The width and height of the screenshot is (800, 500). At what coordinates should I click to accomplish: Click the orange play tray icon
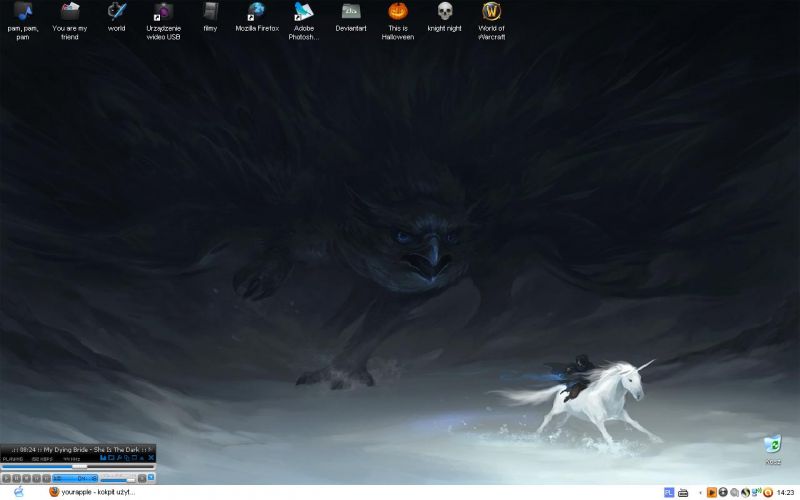(x=711, y=492)
